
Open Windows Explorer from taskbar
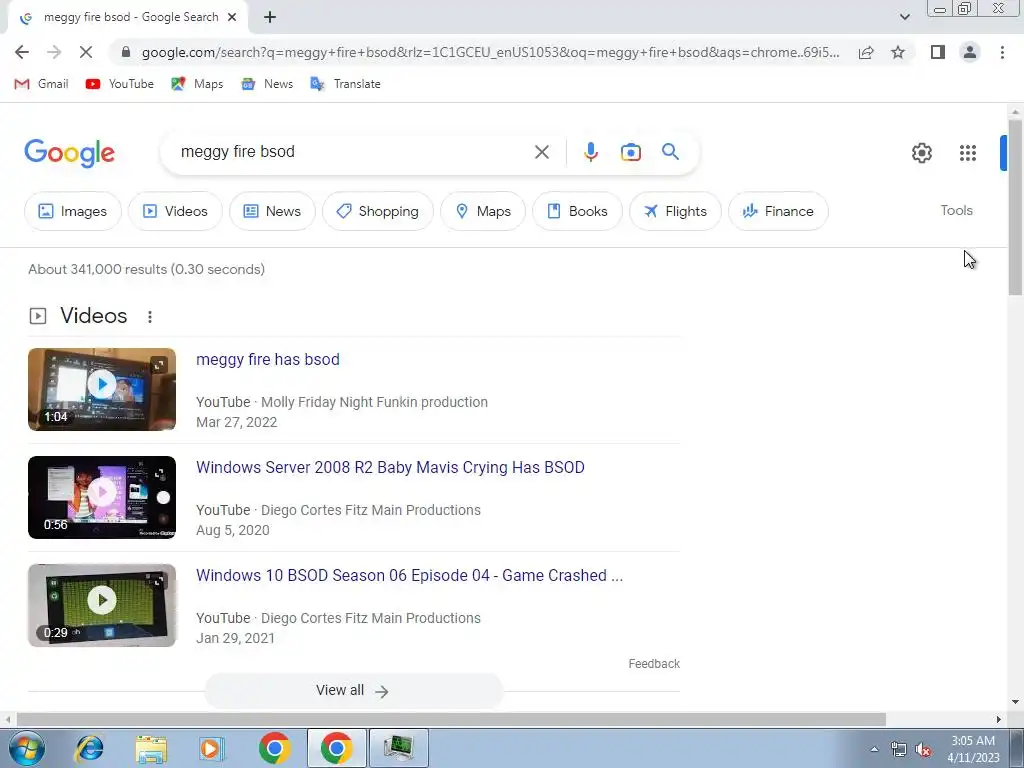point(151,748)
